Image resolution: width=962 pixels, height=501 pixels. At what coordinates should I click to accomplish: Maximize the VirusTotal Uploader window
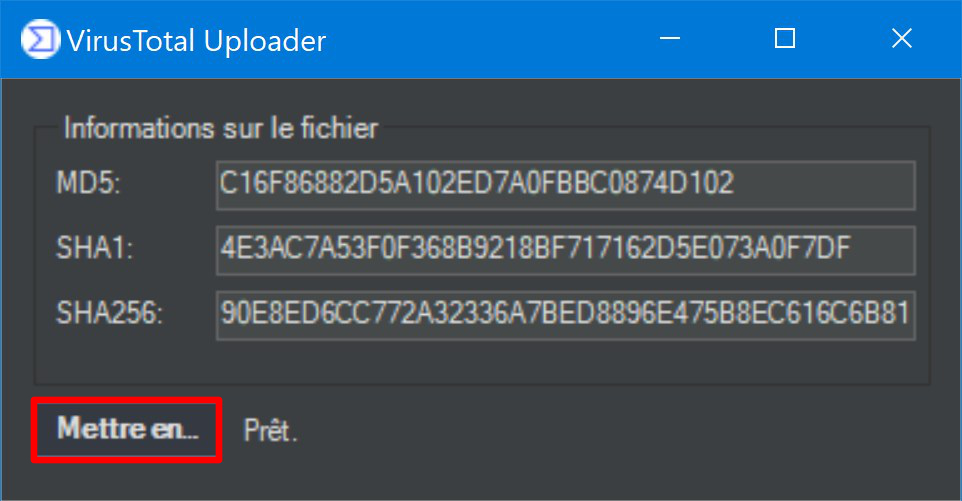(x=785, y=39)
